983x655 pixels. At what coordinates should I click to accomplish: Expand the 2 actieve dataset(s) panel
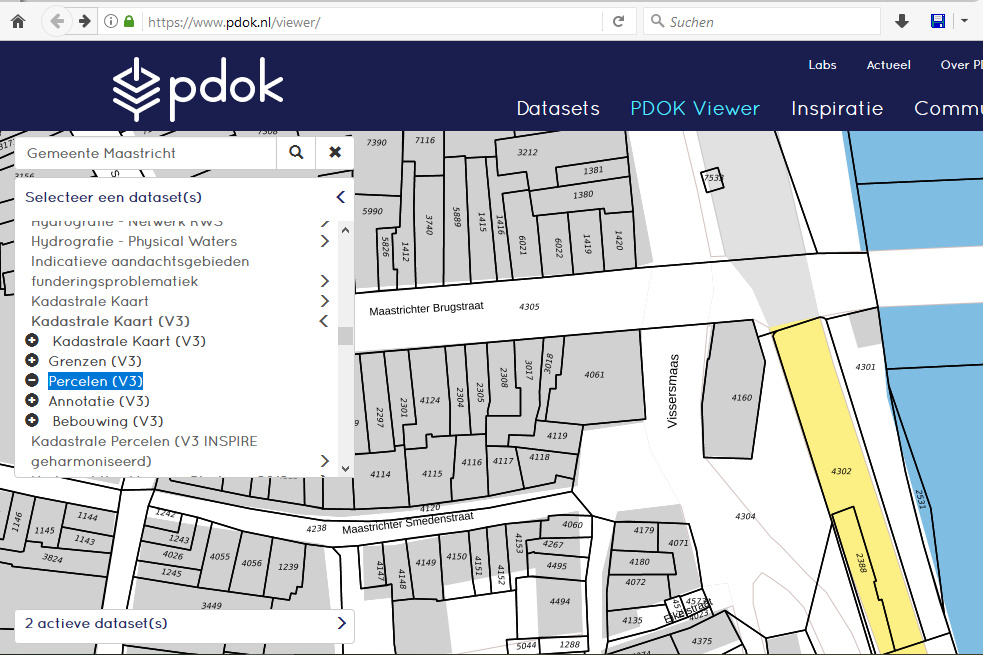[x=341, y=623]
